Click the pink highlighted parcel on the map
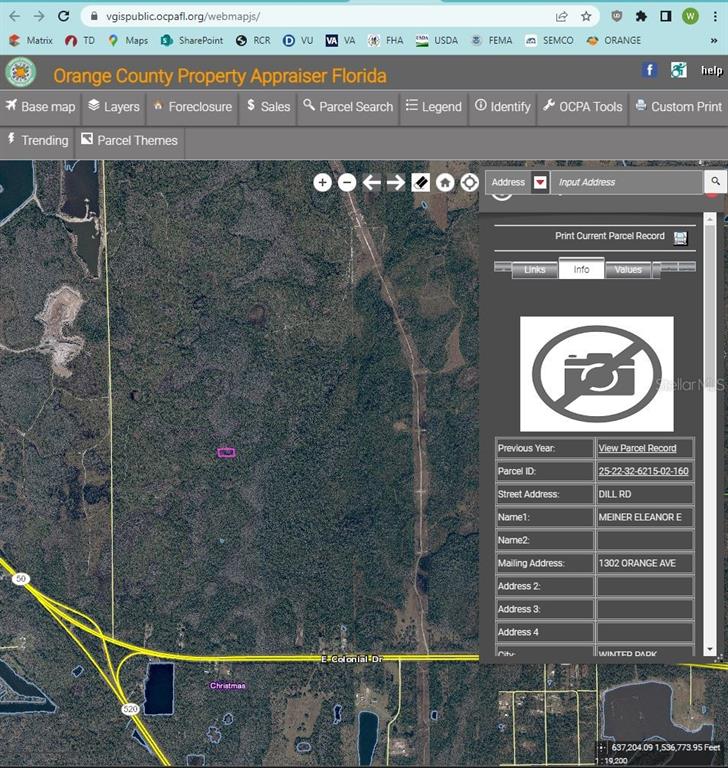 226,452
